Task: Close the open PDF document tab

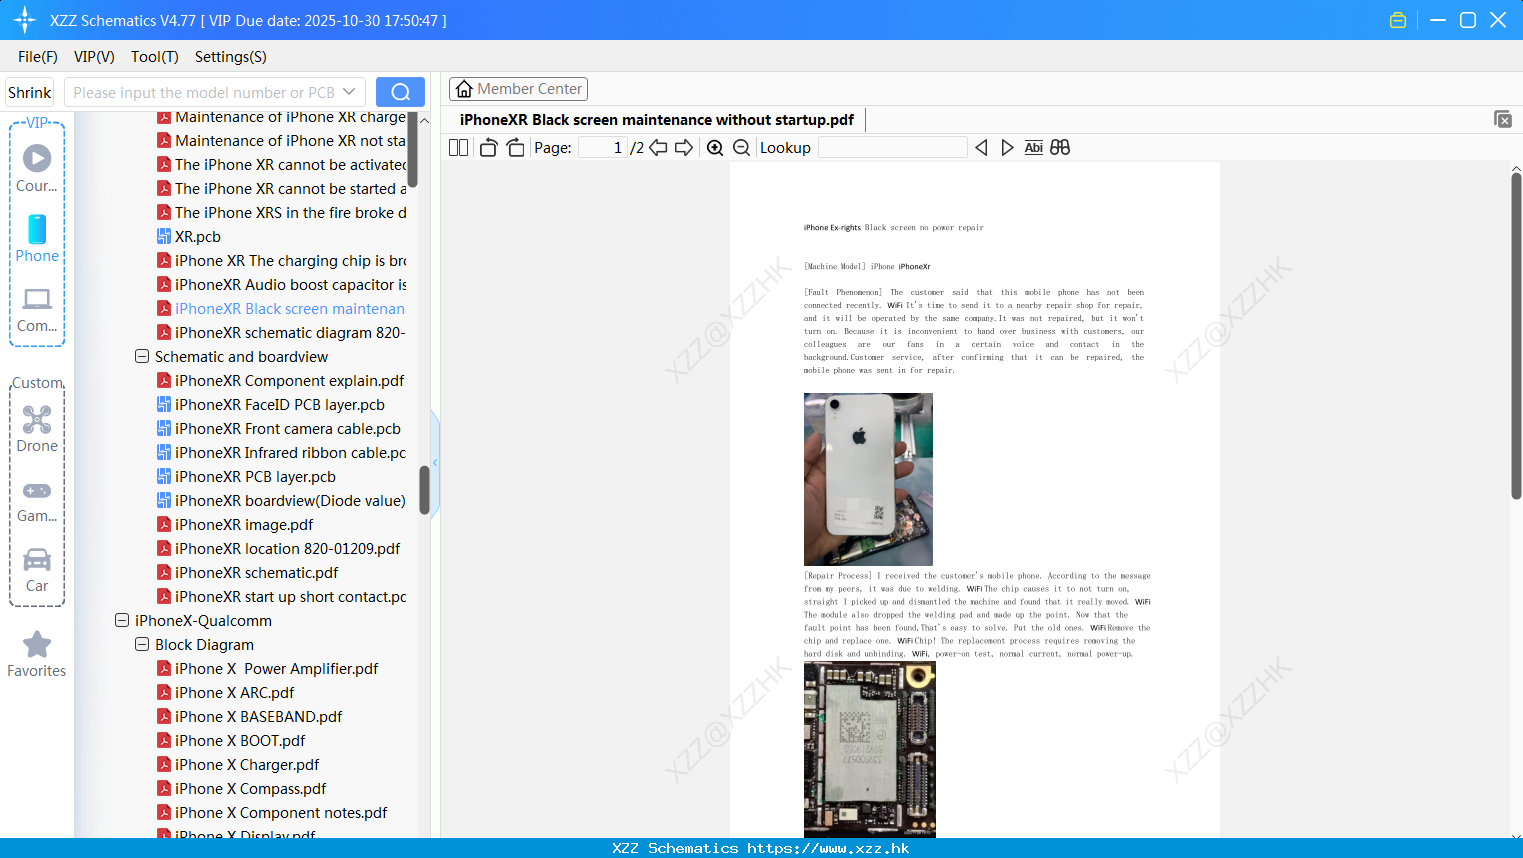Action: click(x=1502, y=119)
